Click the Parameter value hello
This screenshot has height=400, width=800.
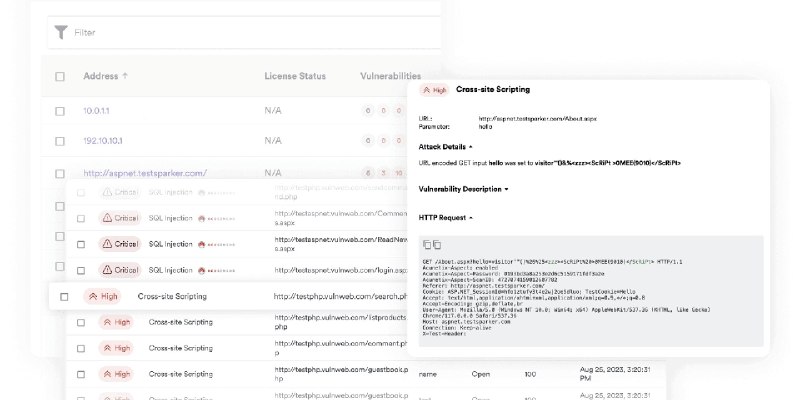pyautogui.click(x=485, y=127)
